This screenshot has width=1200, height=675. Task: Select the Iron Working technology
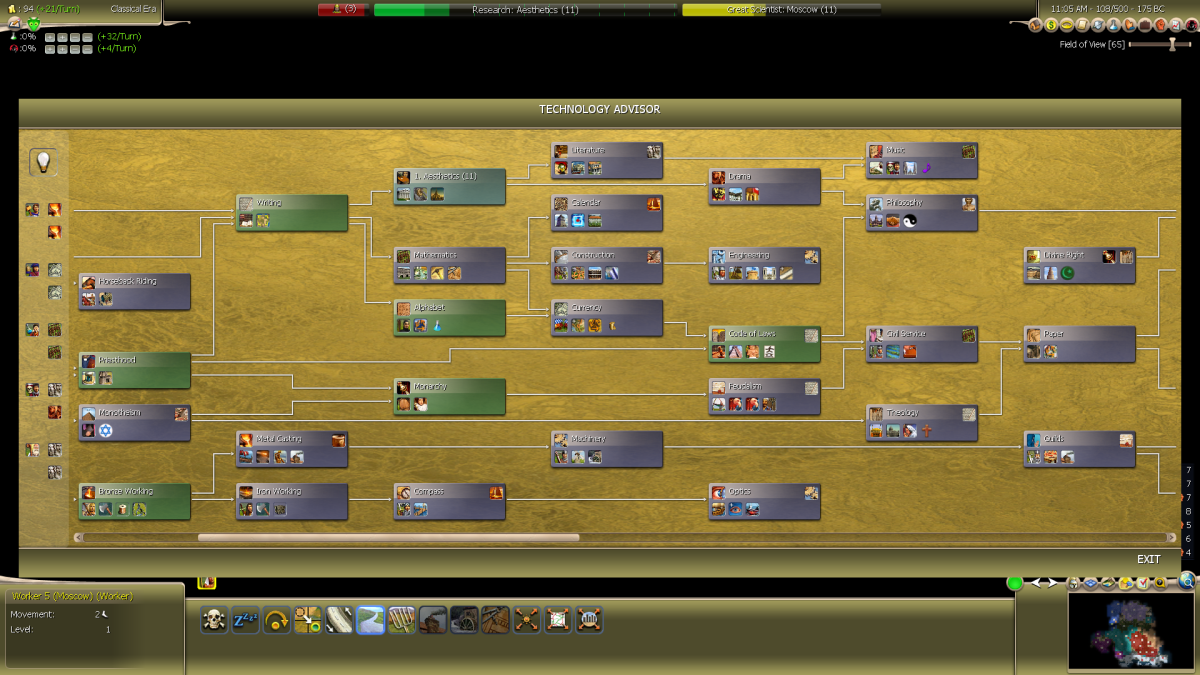tap(292, 502)
